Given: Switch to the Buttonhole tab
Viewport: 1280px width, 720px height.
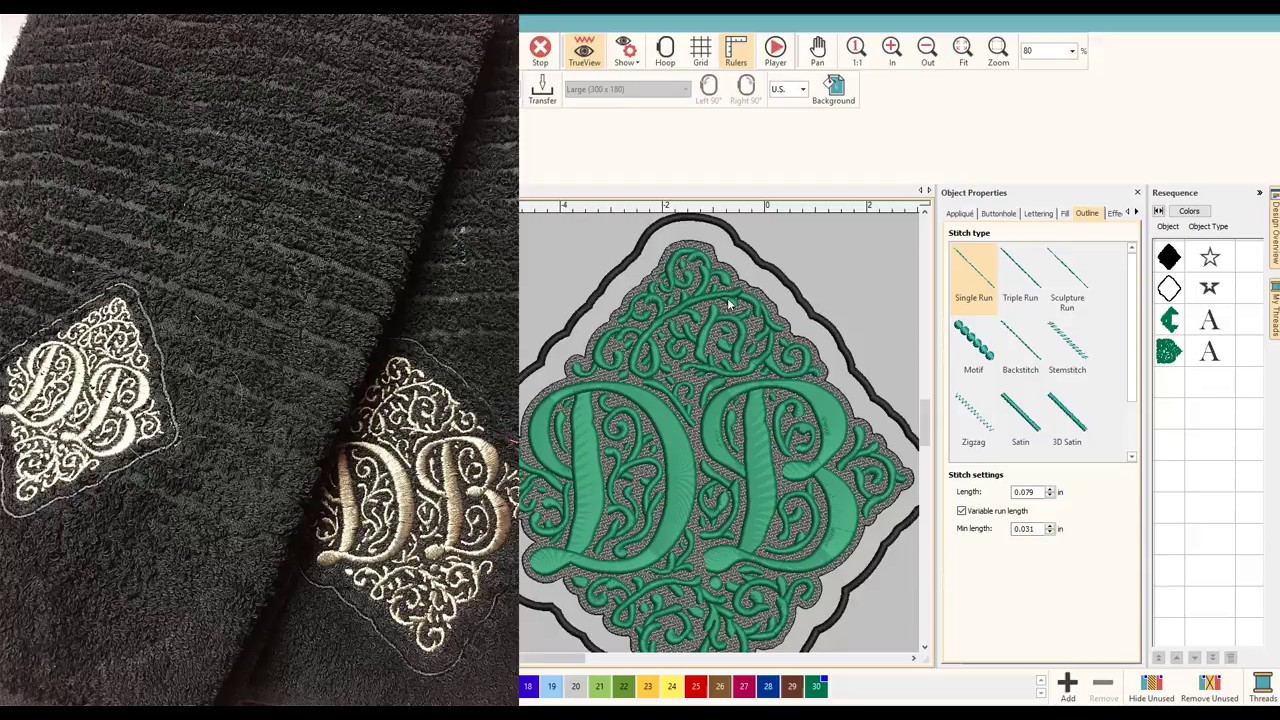Looking at the screenshot, I should (x=998, y=213).
